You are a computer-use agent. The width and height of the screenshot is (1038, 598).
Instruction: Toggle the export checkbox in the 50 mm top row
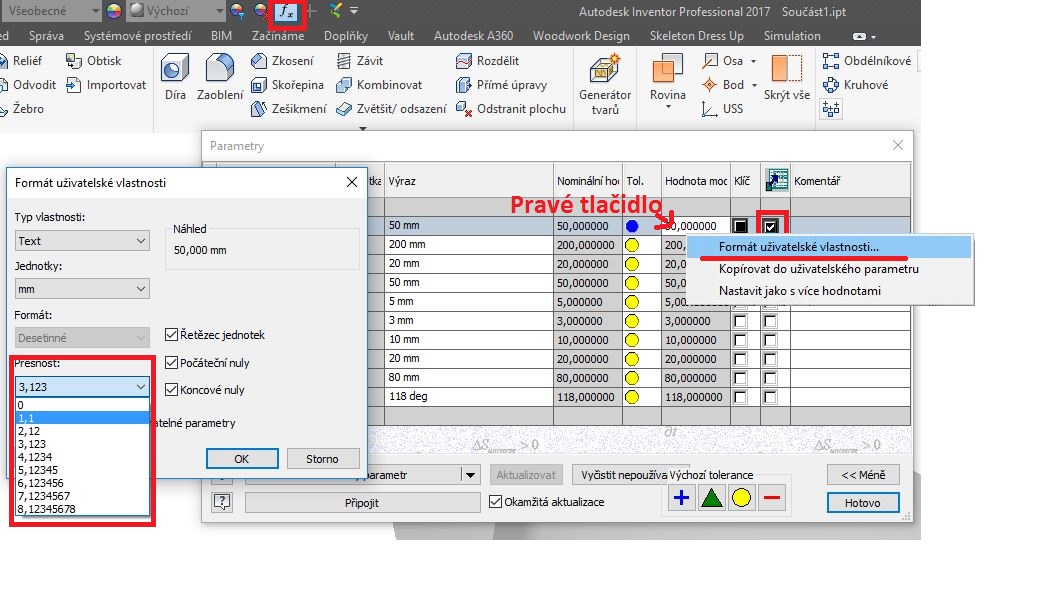point(770,226)
